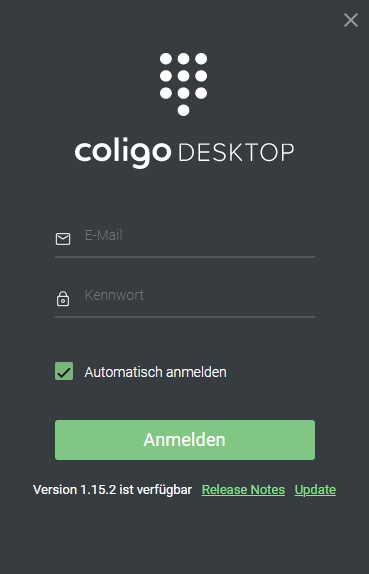Screen dimensions: 369x574
Task: Click the DESKTOP wordmark text
Action: pos(236,153)
